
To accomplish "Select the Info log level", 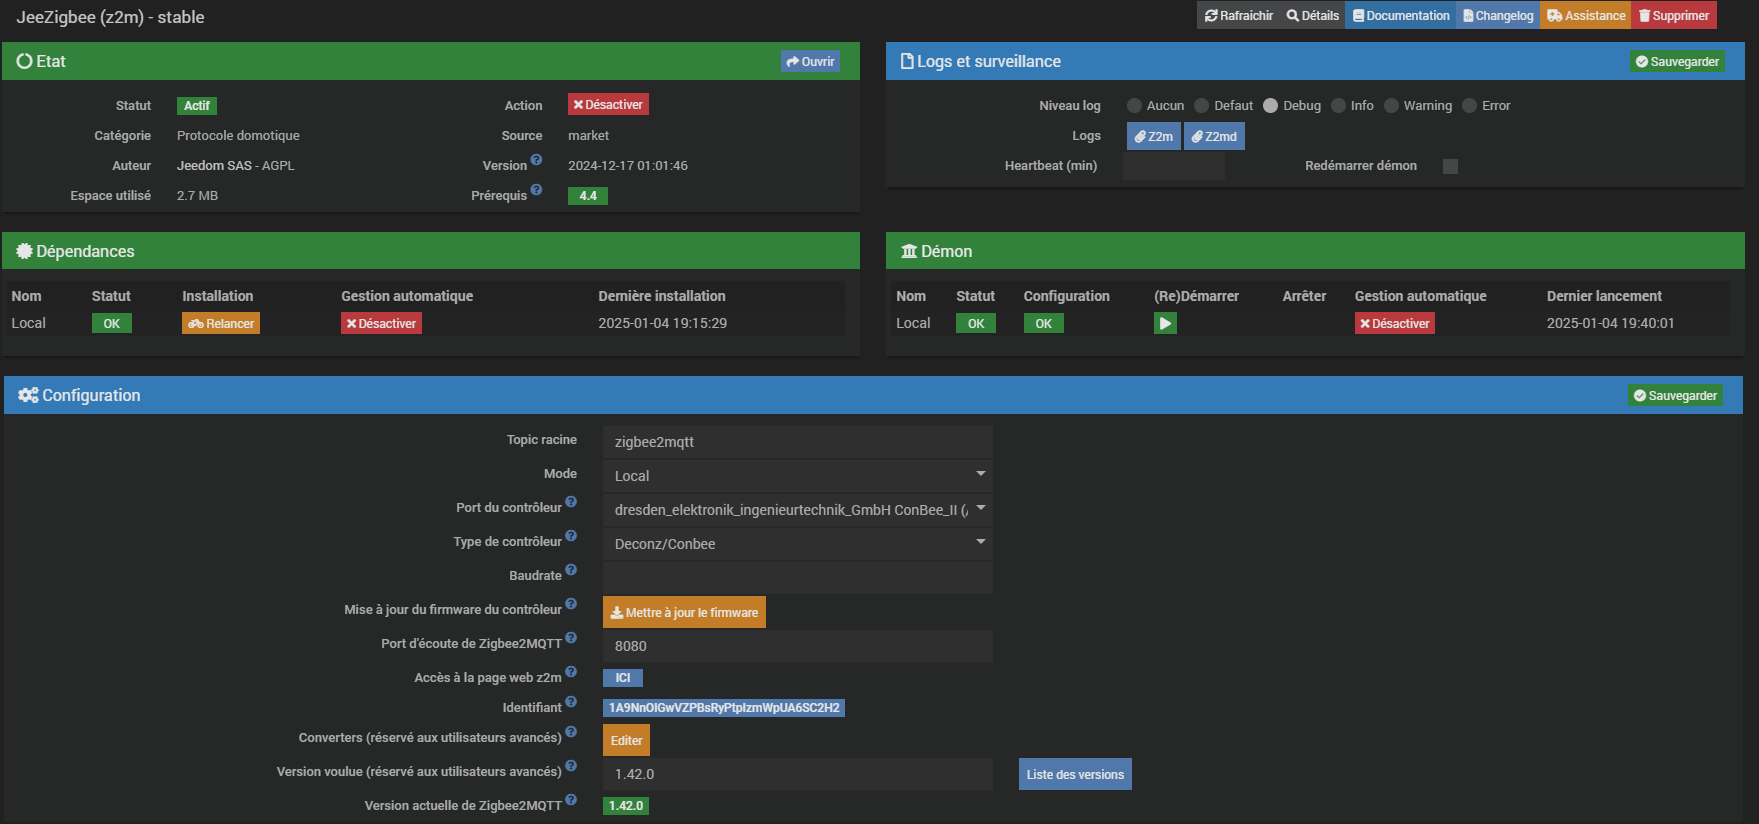I will tap(1338, 105).
